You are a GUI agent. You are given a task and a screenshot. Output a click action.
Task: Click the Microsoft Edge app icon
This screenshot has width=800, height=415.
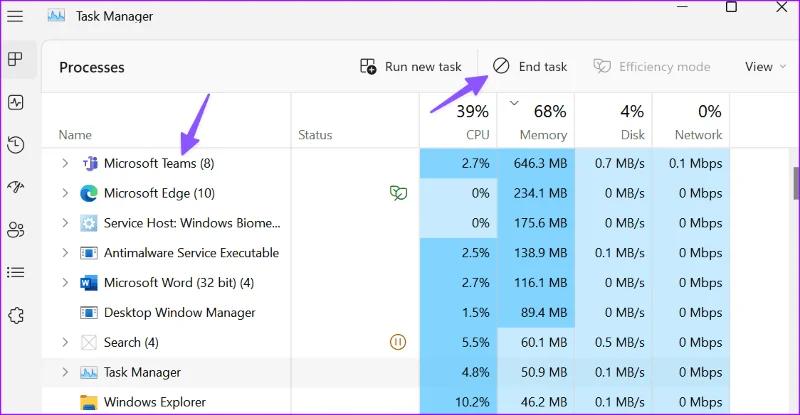(x=89, y=193)
